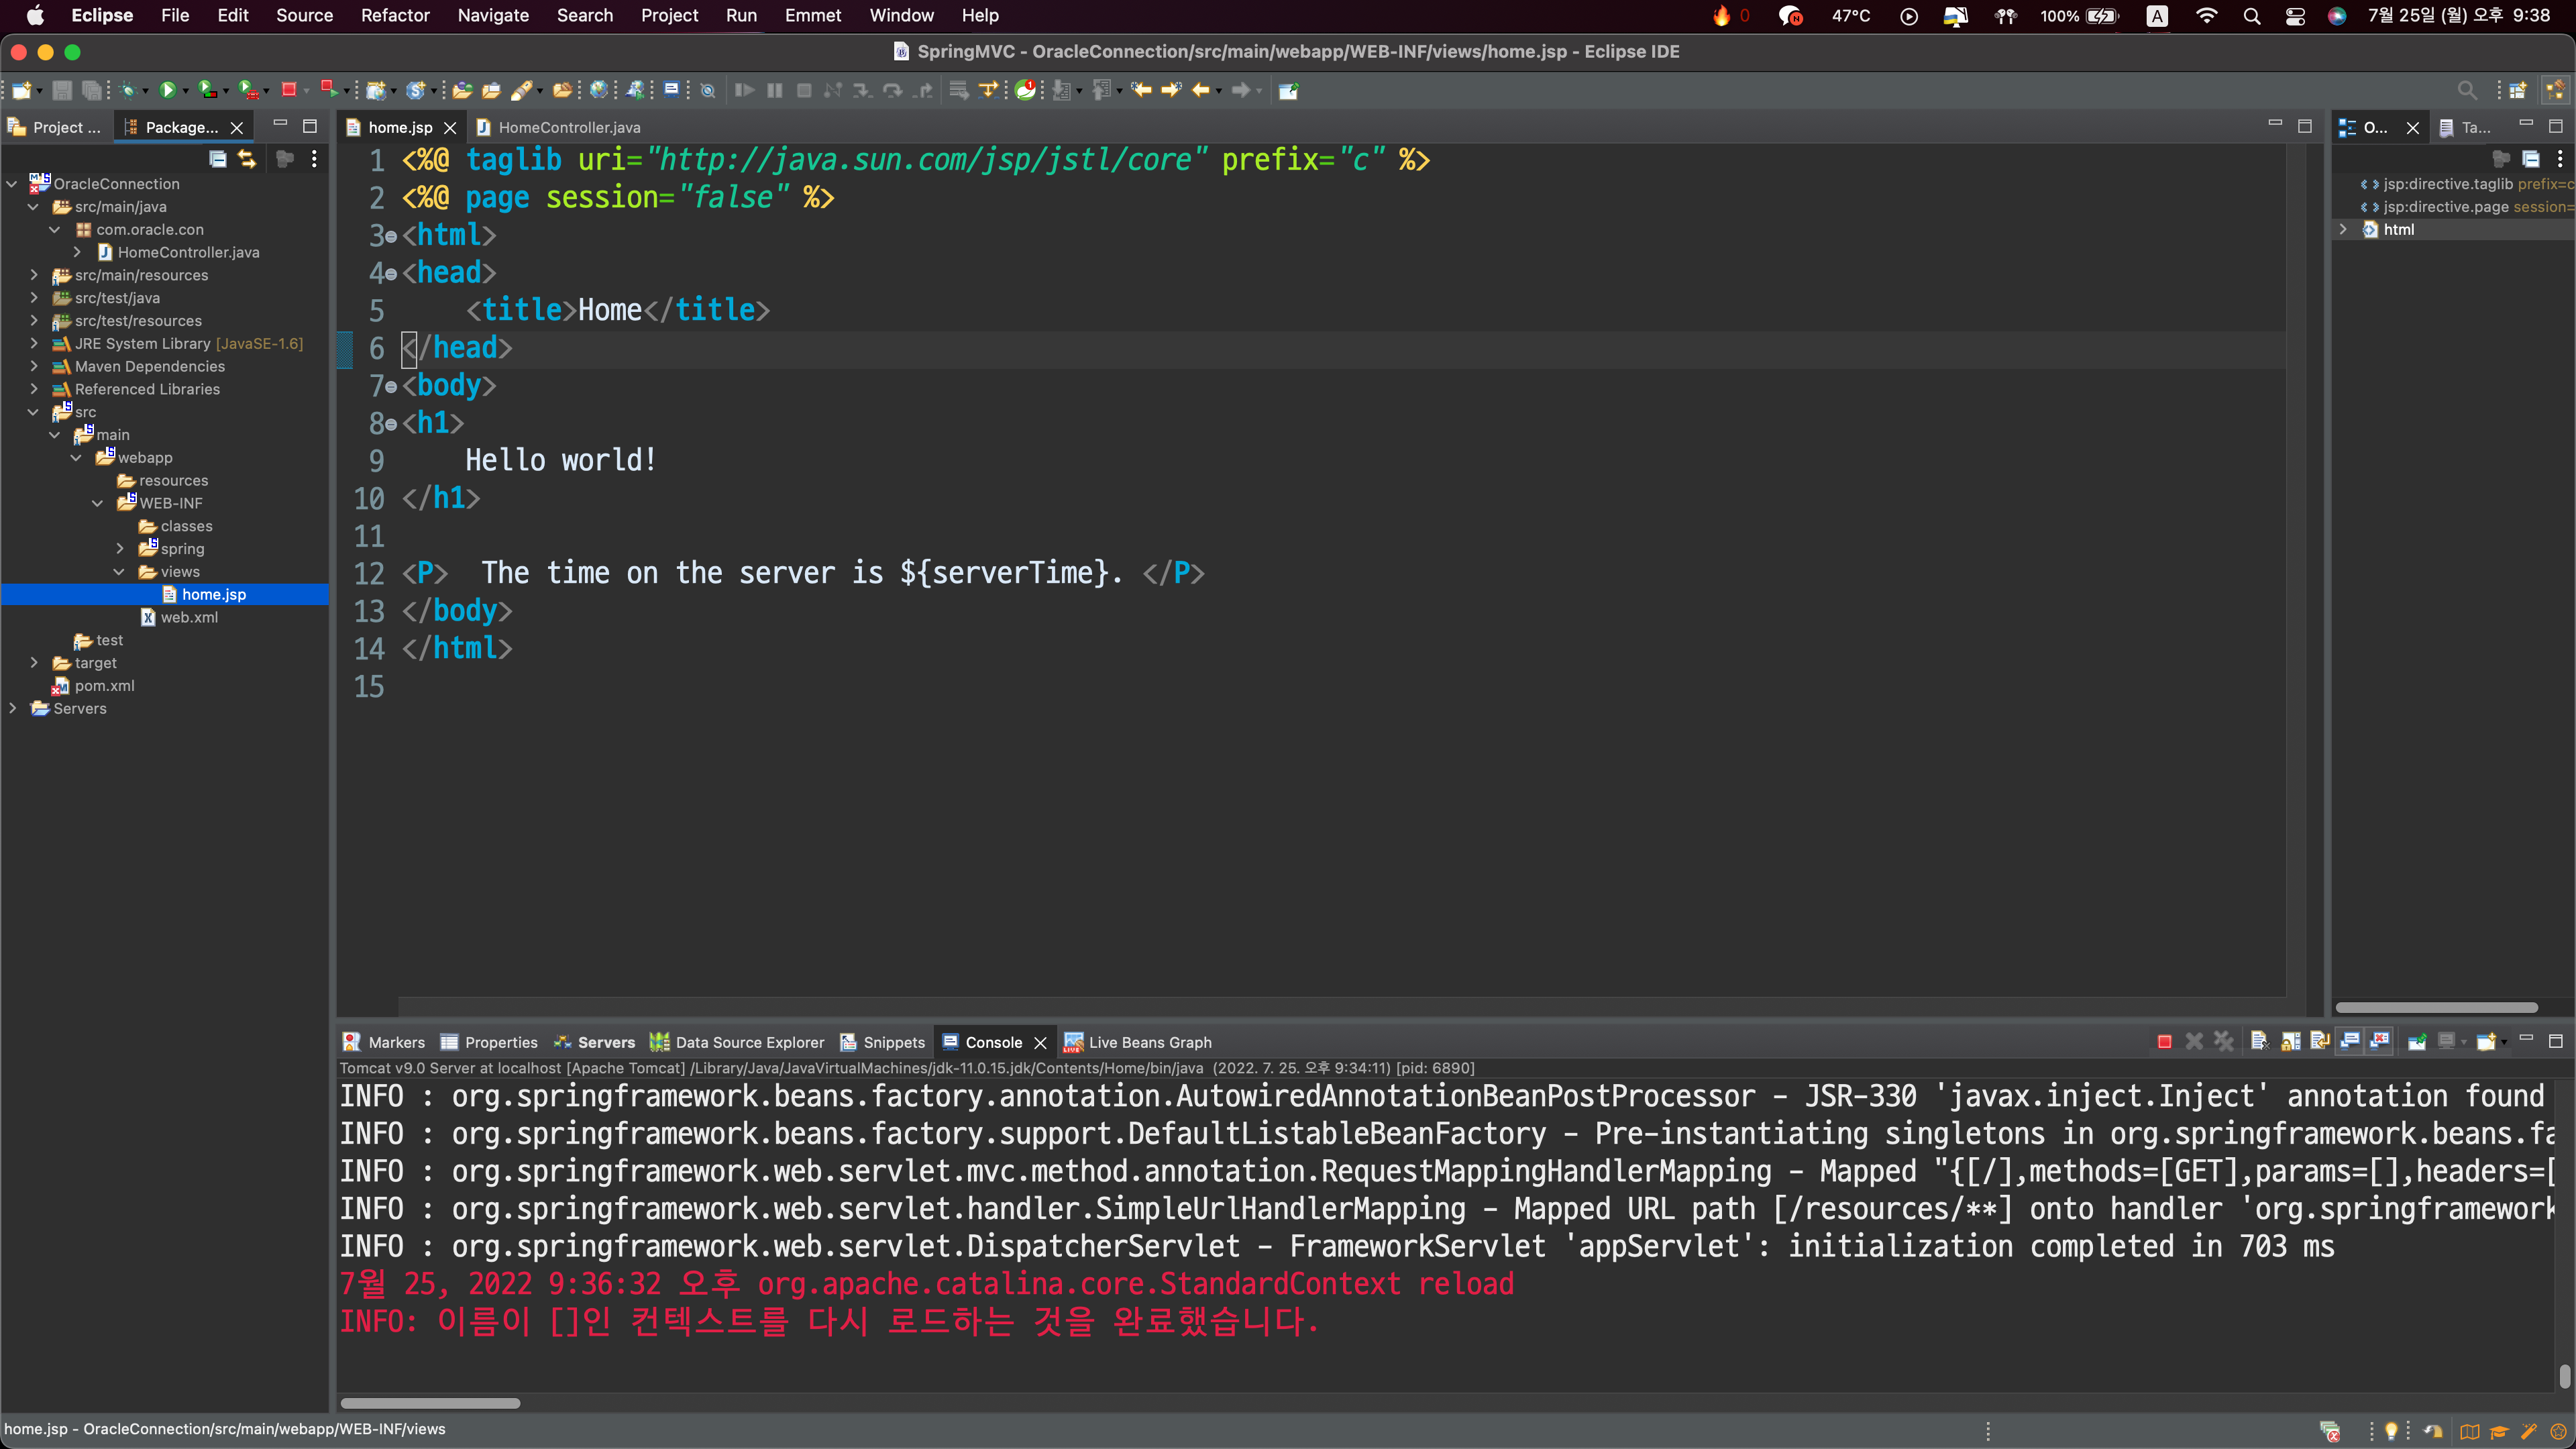Terminate the server with the console stop icon
Viewport: 2576px width, 1449px height.
2164,1042
